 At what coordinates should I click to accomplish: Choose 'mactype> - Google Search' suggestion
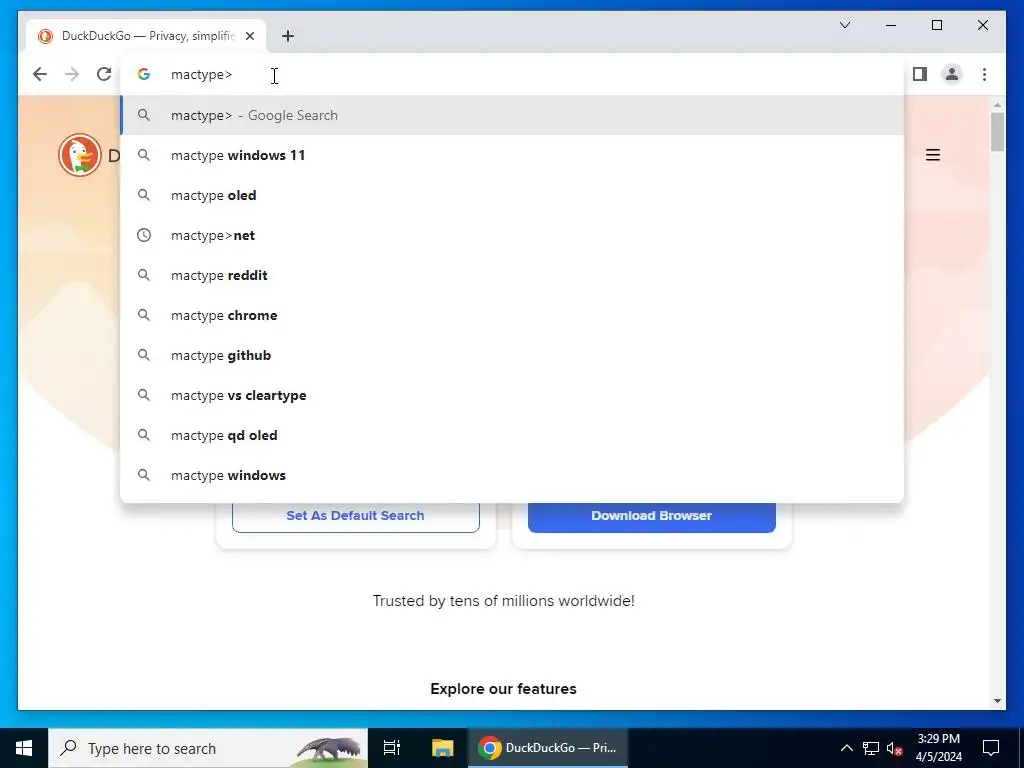[513, 115]
